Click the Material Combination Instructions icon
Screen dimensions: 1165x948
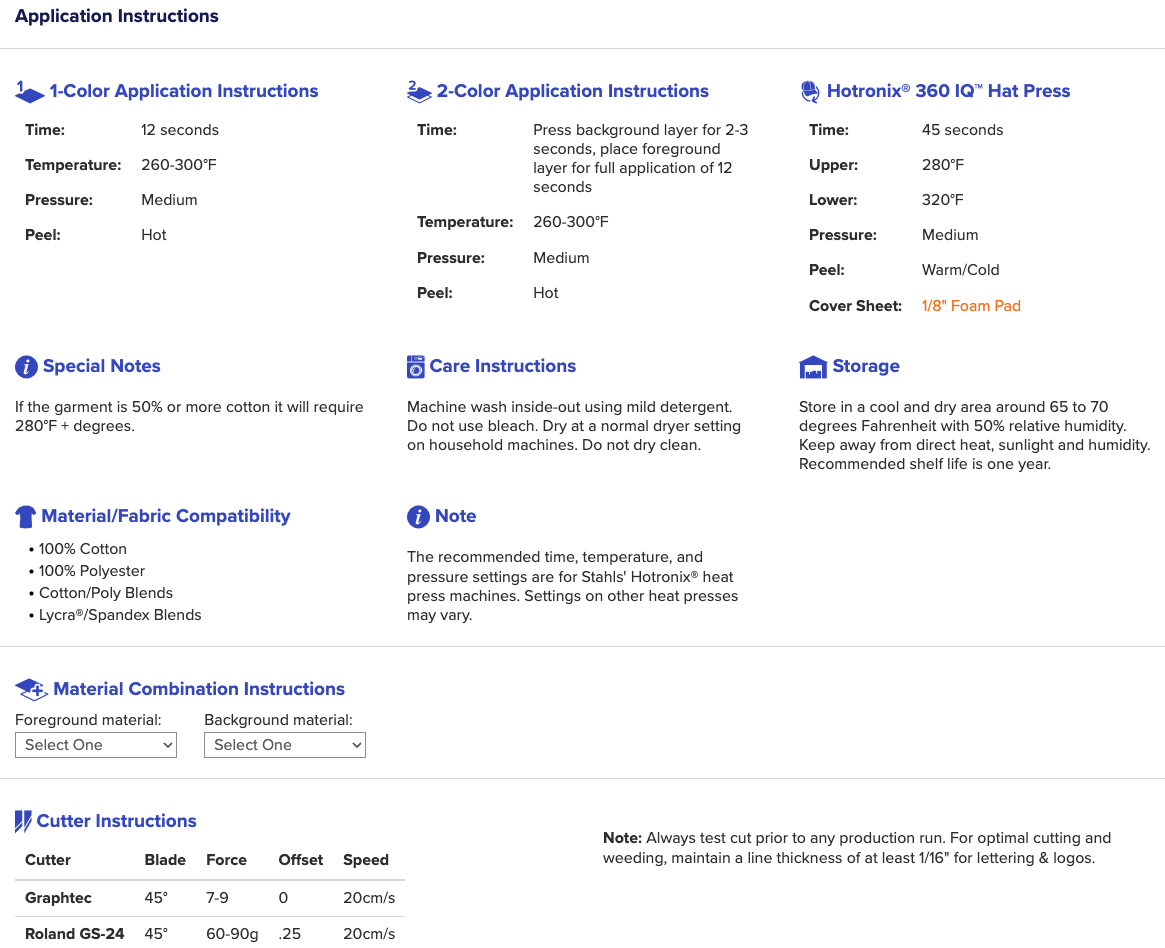tap(31, 689)
